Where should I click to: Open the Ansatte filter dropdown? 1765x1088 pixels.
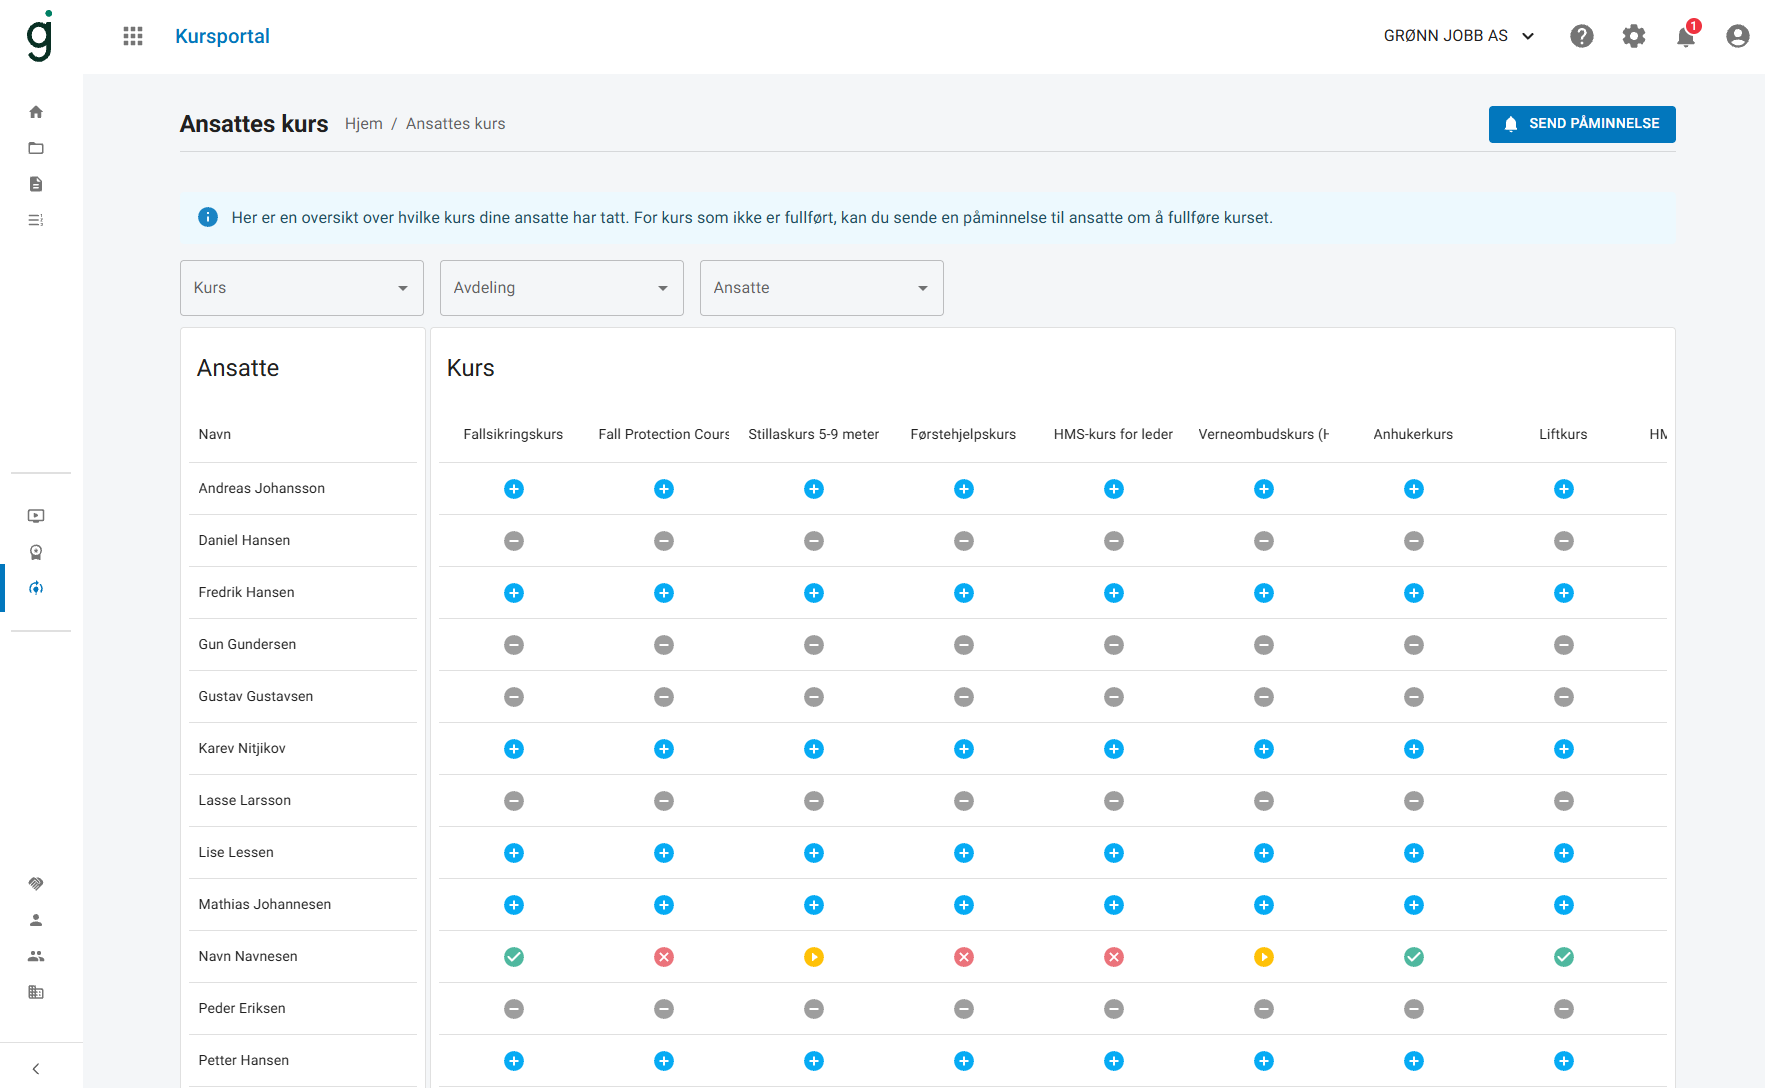[822, 288]
